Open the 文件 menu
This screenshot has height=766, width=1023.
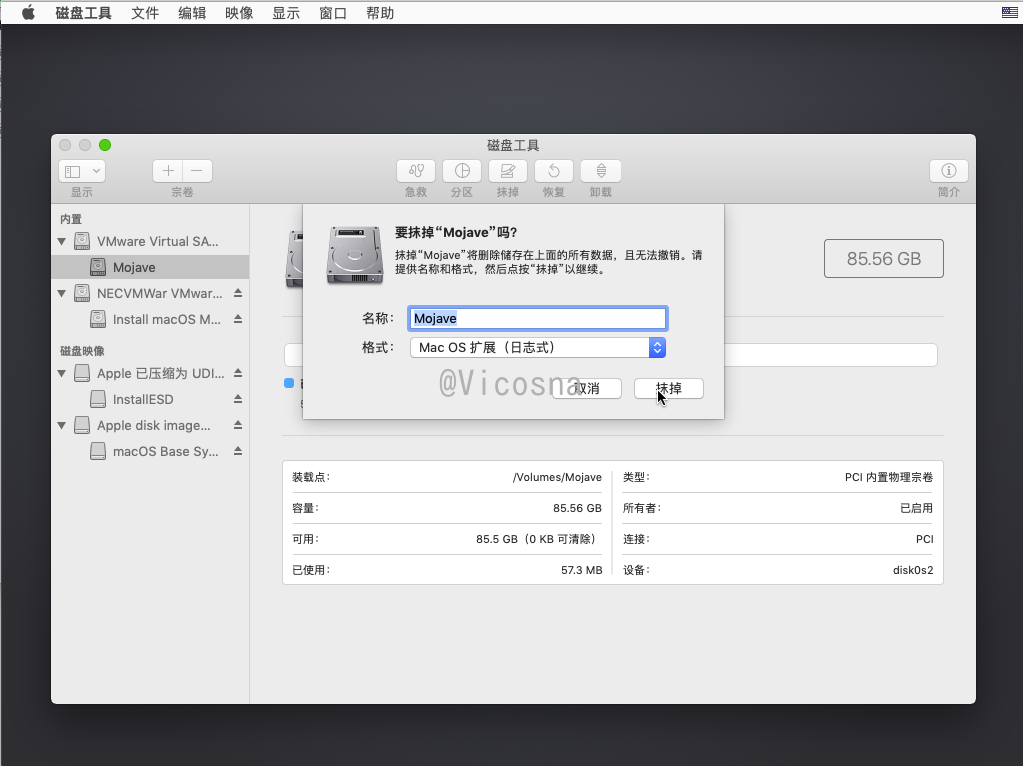point(145,12)
